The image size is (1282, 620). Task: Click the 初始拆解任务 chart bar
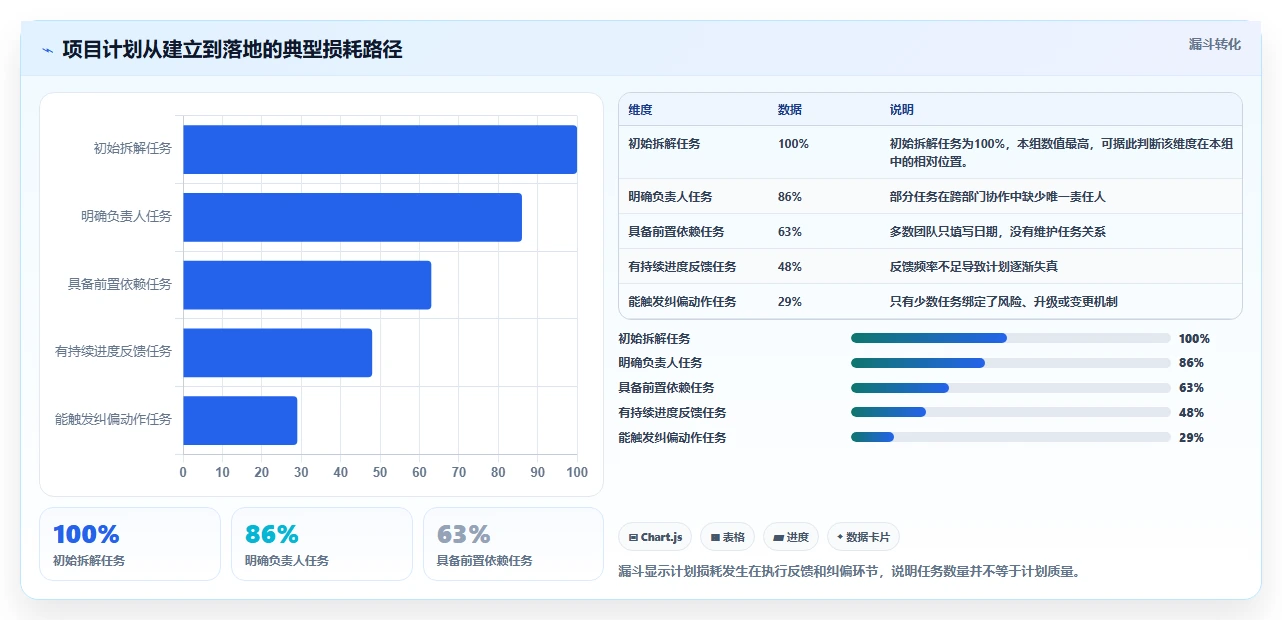coord(380,149)
